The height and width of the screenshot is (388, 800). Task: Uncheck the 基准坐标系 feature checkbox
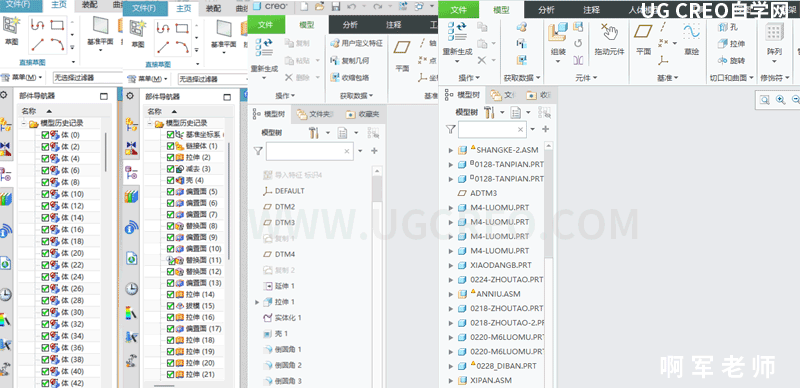point(170,134)
